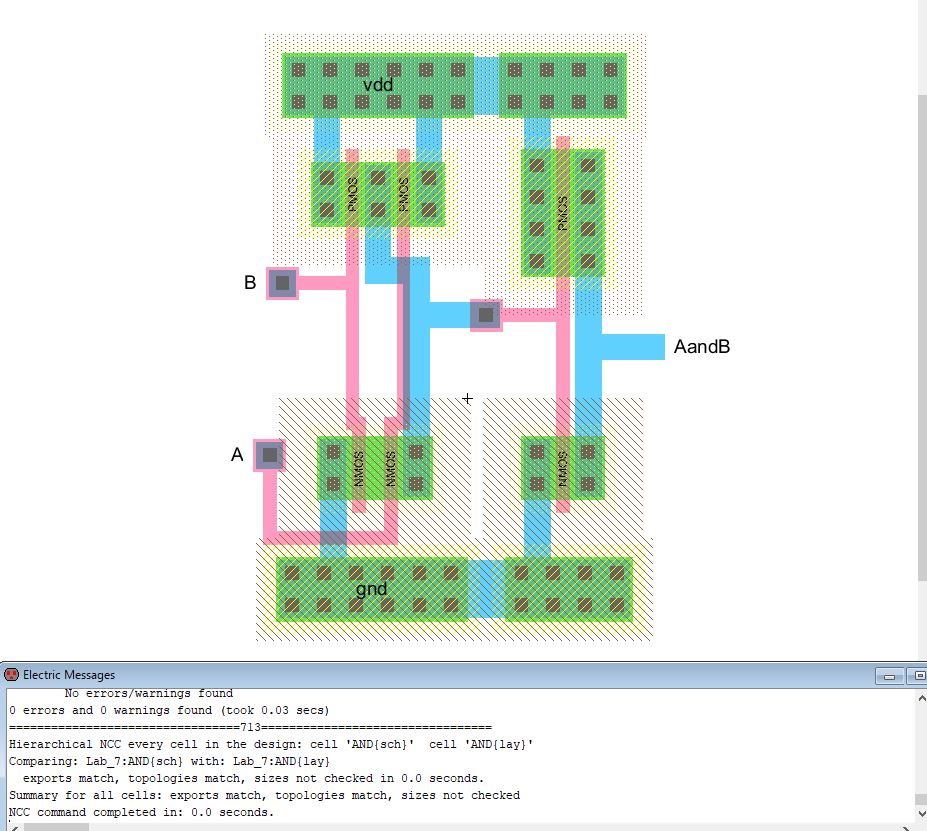Select the leftmost PMOS transistor gate
Viewport: 927px width, 831px height.
[x=352, y=194]
